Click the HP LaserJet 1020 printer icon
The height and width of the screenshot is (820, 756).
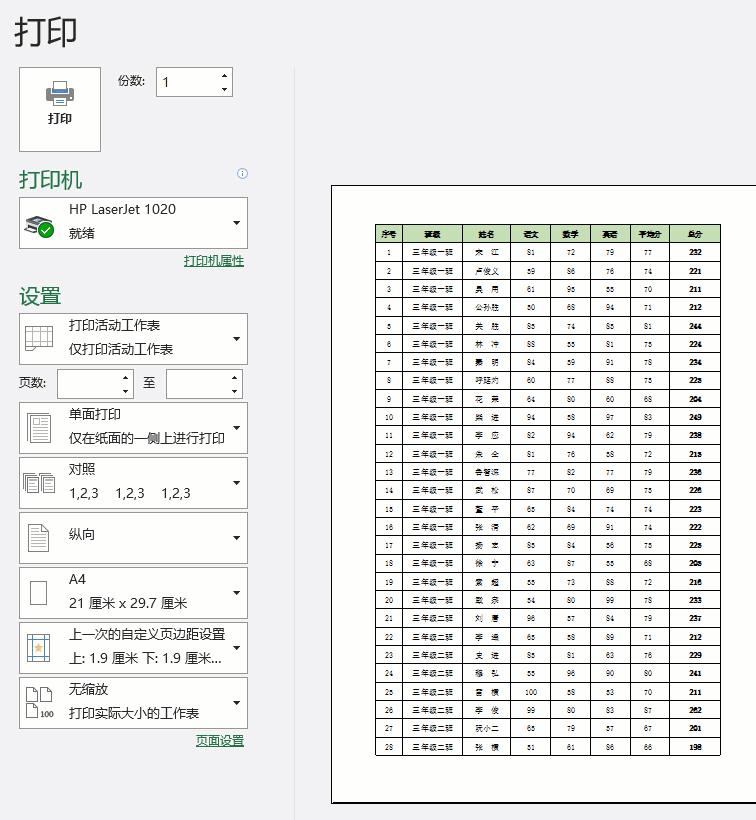point(39,226)
